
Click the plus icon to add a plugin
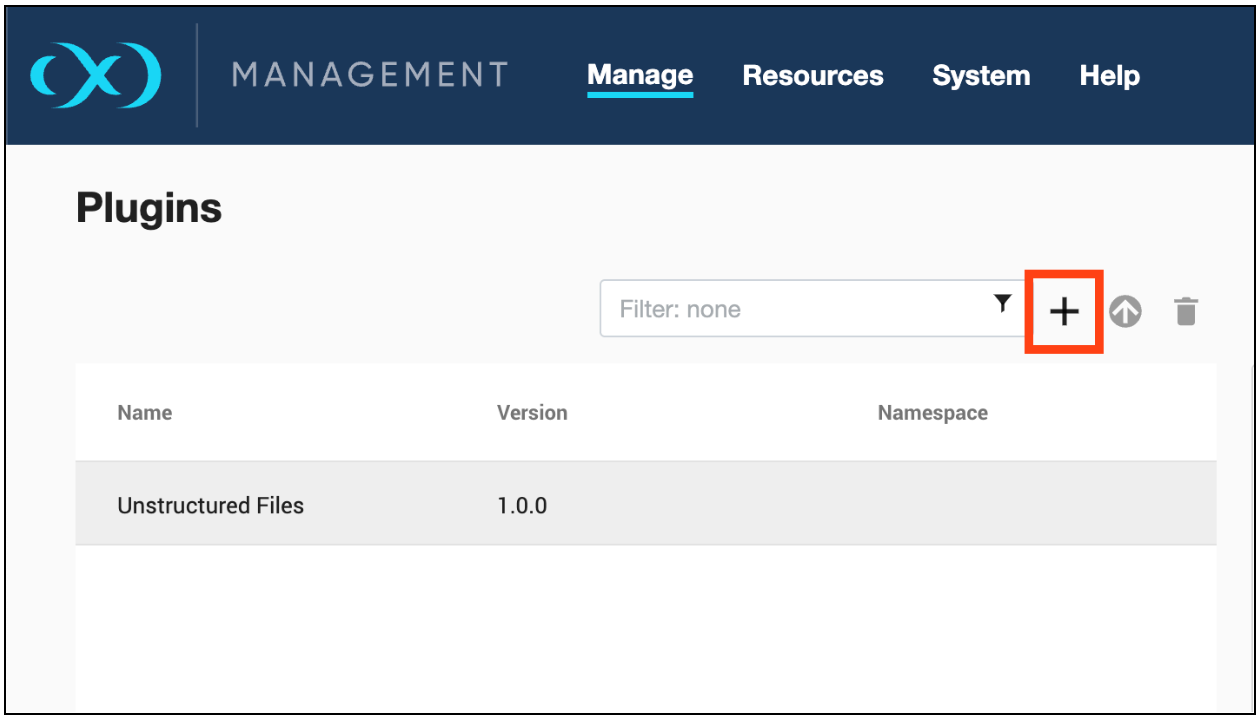tap(1064, 312)
